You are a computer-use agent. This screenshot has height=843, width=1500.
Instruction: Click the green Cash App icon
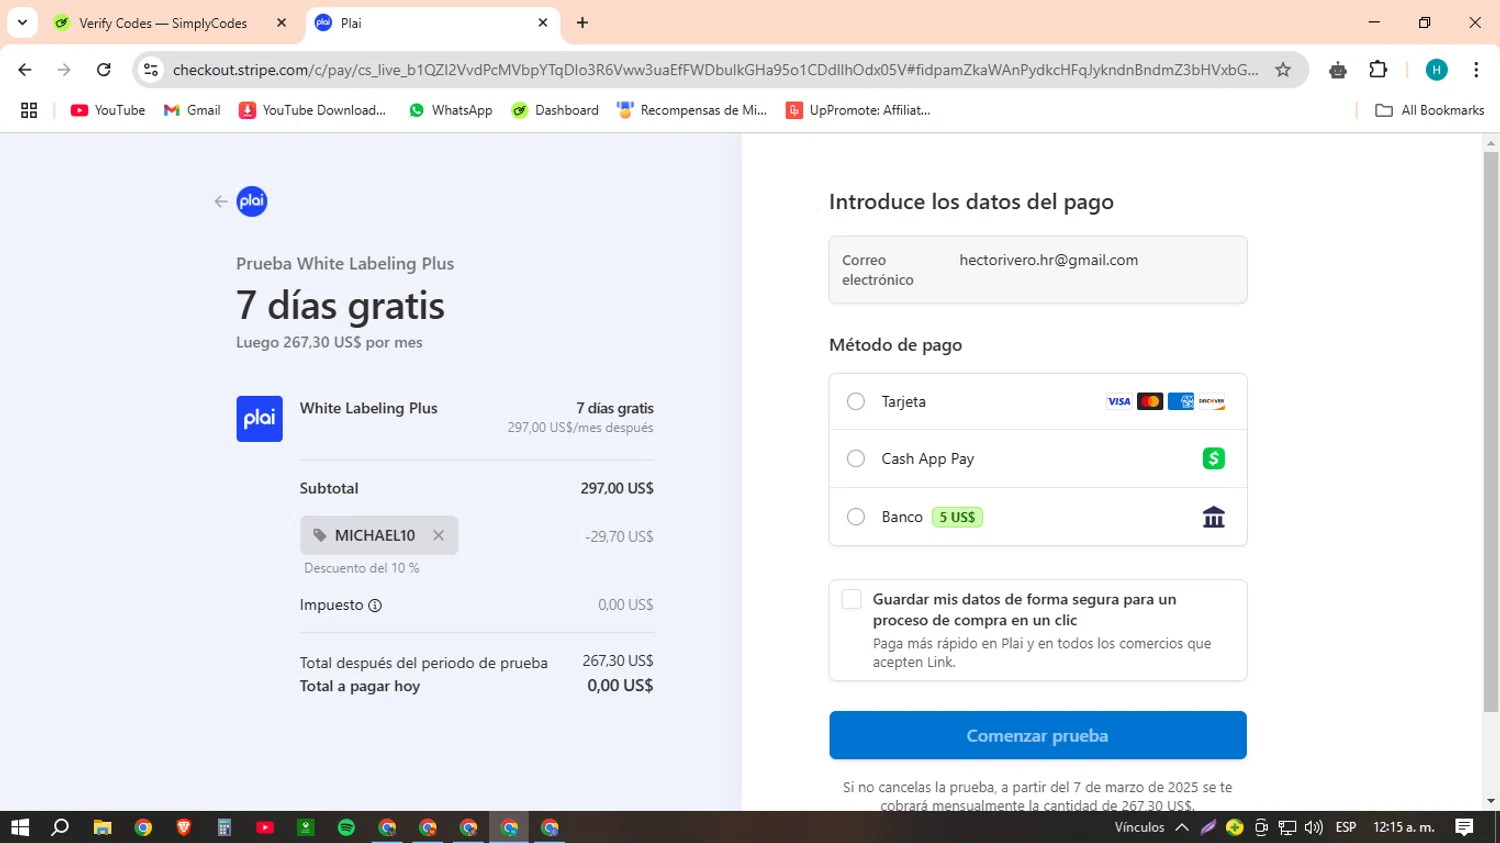(x=1214, y=458)
